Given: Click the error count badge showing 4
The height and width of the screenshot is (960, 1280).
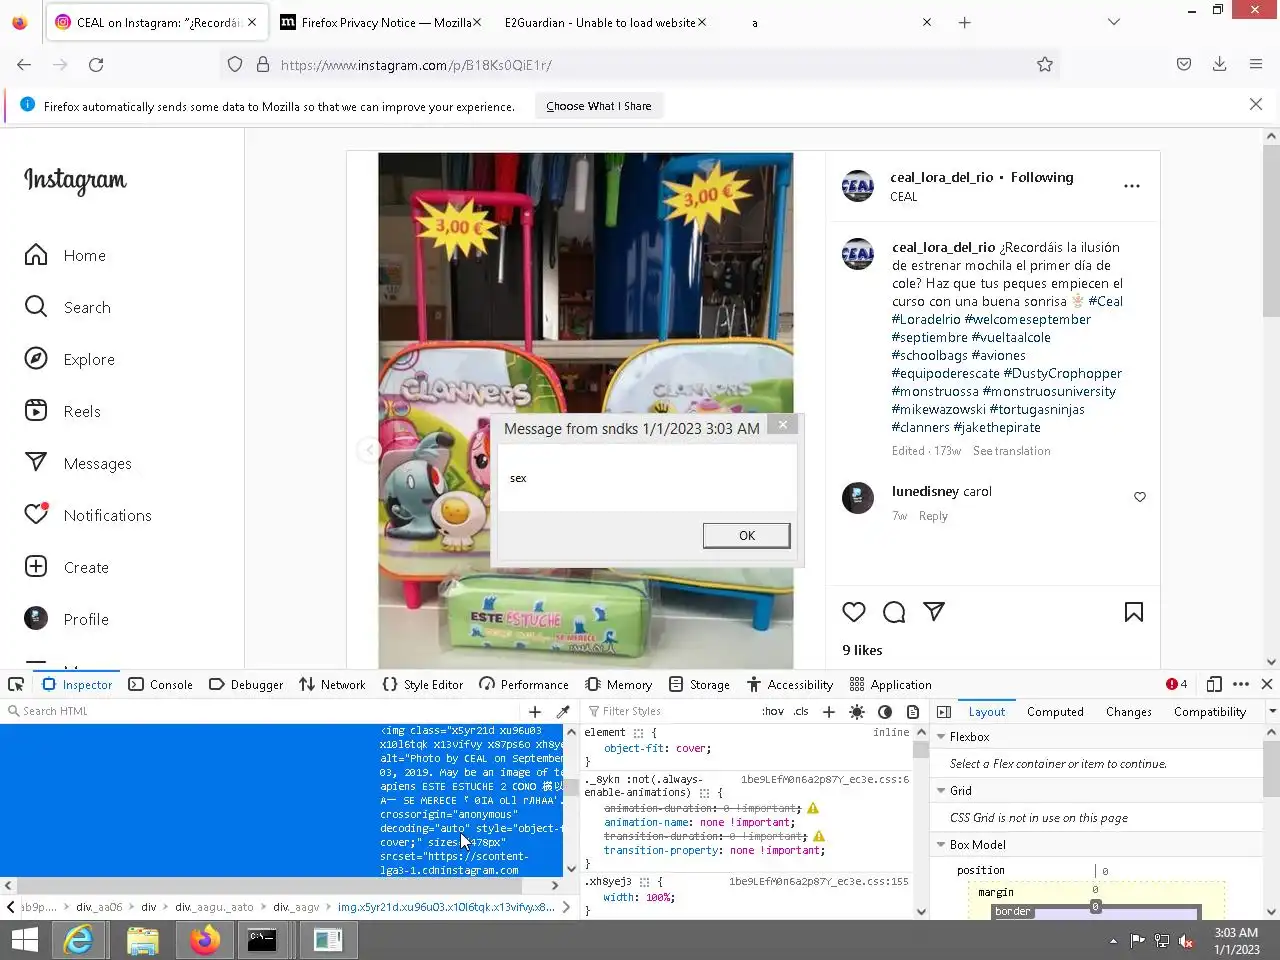Looking at the screenshot, I should point(1176,685).
